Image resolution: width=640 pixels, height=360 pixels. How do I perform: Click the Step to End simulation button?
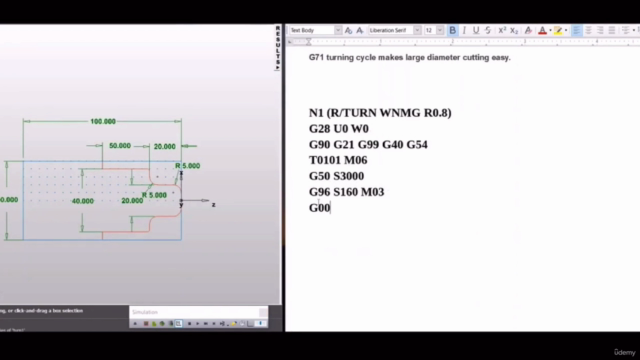(222, 324)
